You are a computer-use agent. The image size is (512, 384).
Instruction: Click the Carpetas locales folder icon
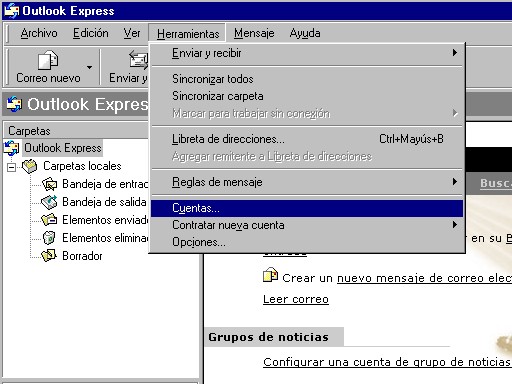click(30, 166)
